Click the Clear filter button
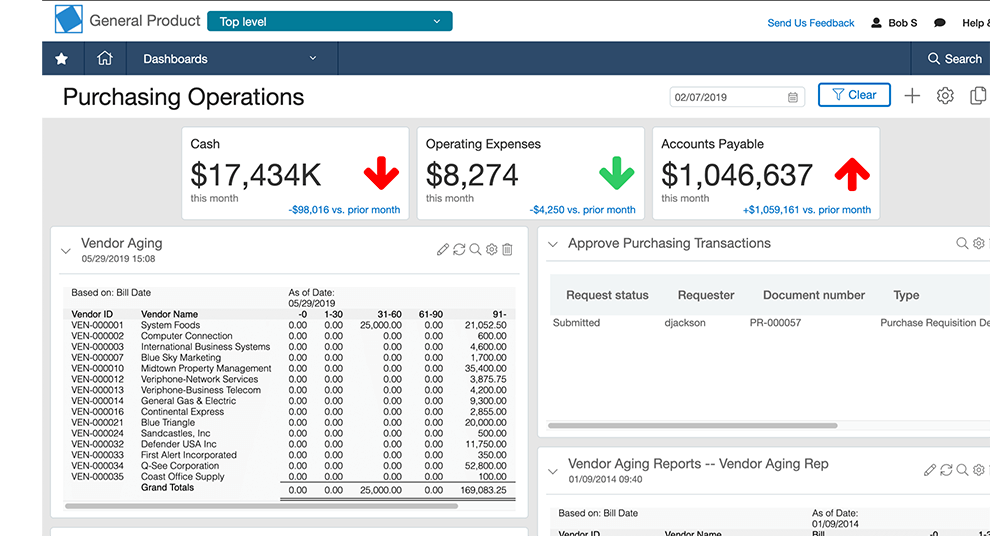Image resolution: width=990 pixels, height=536 pixels. click(x=854, y=95)
